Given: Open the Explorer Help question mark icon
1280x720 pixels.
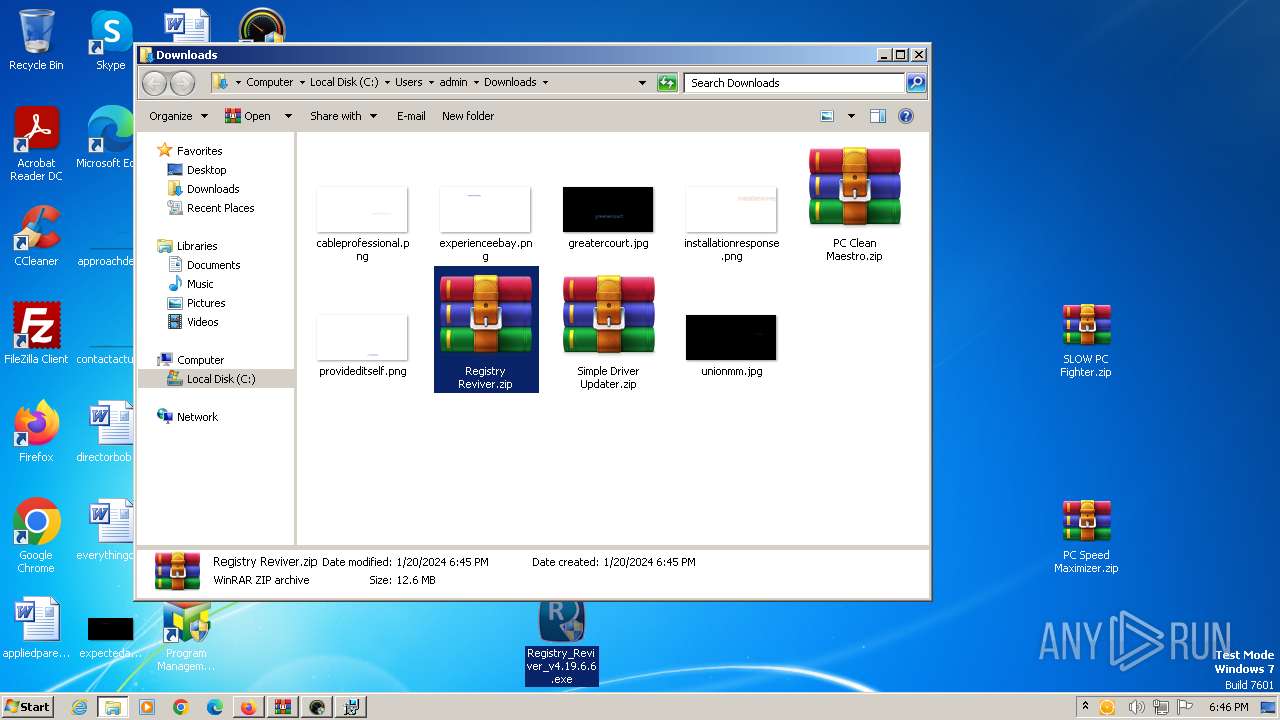Looking at the screenshot, I should point(906,116).
